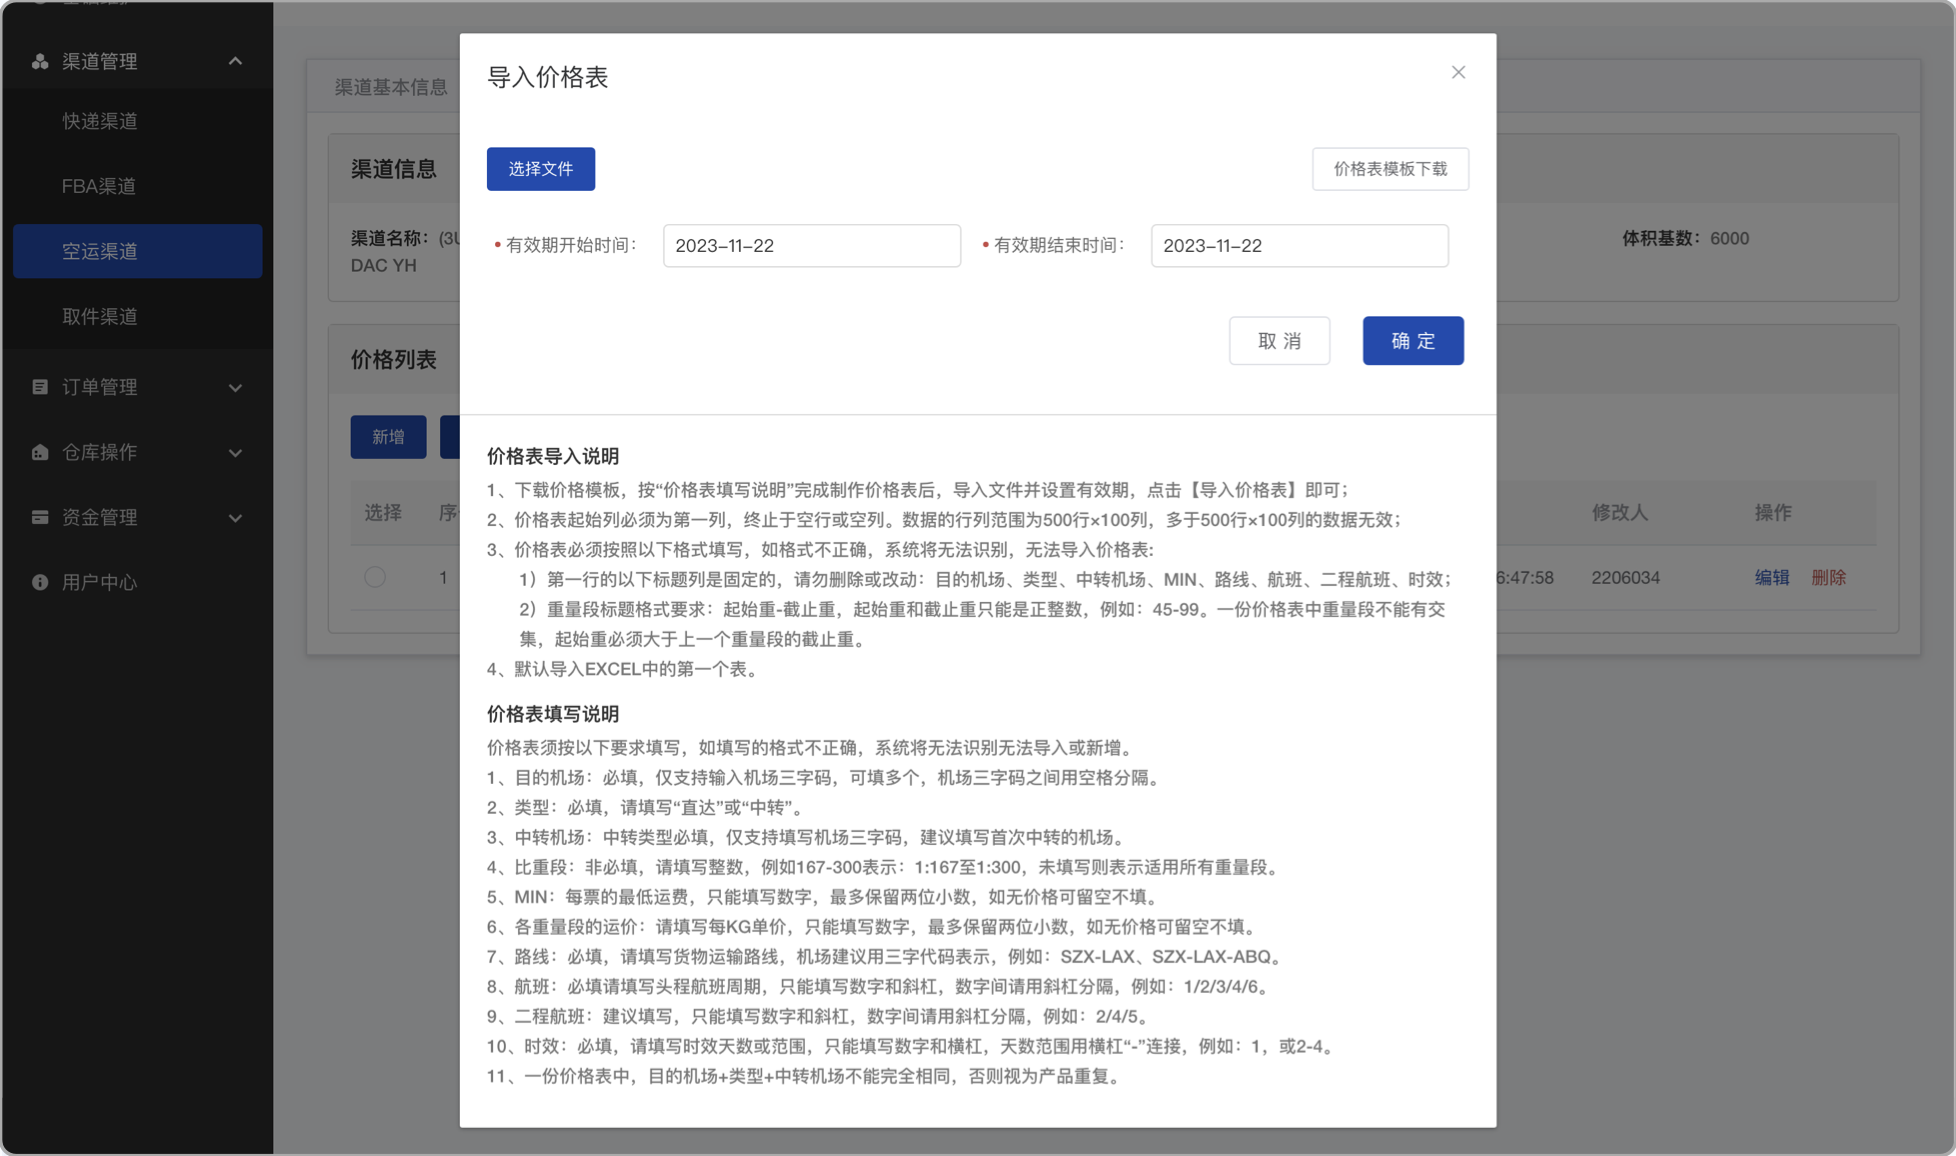
Task: Click the 资金管理 card icon in sidebar
Action: pyautogui.click(x=39, y=517)
